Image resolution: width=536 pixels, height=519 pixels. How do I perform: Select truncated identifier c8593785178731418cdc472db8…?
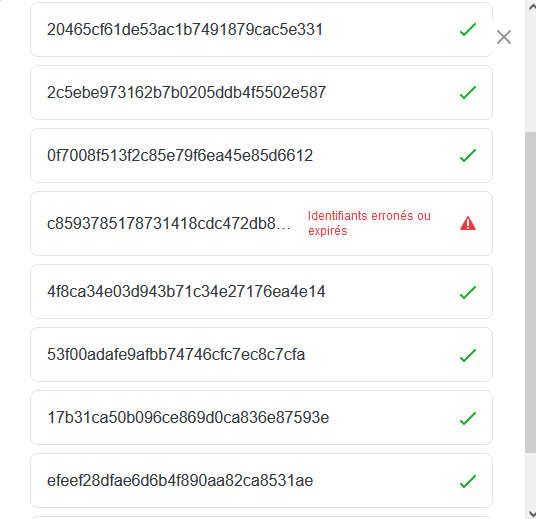169,224
